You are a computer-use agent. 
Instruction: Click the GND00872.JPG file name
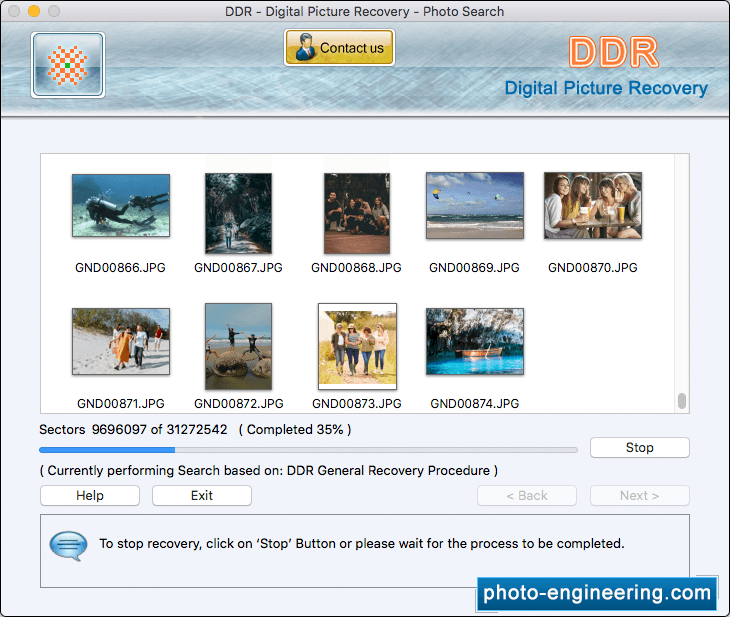point(239,404)
